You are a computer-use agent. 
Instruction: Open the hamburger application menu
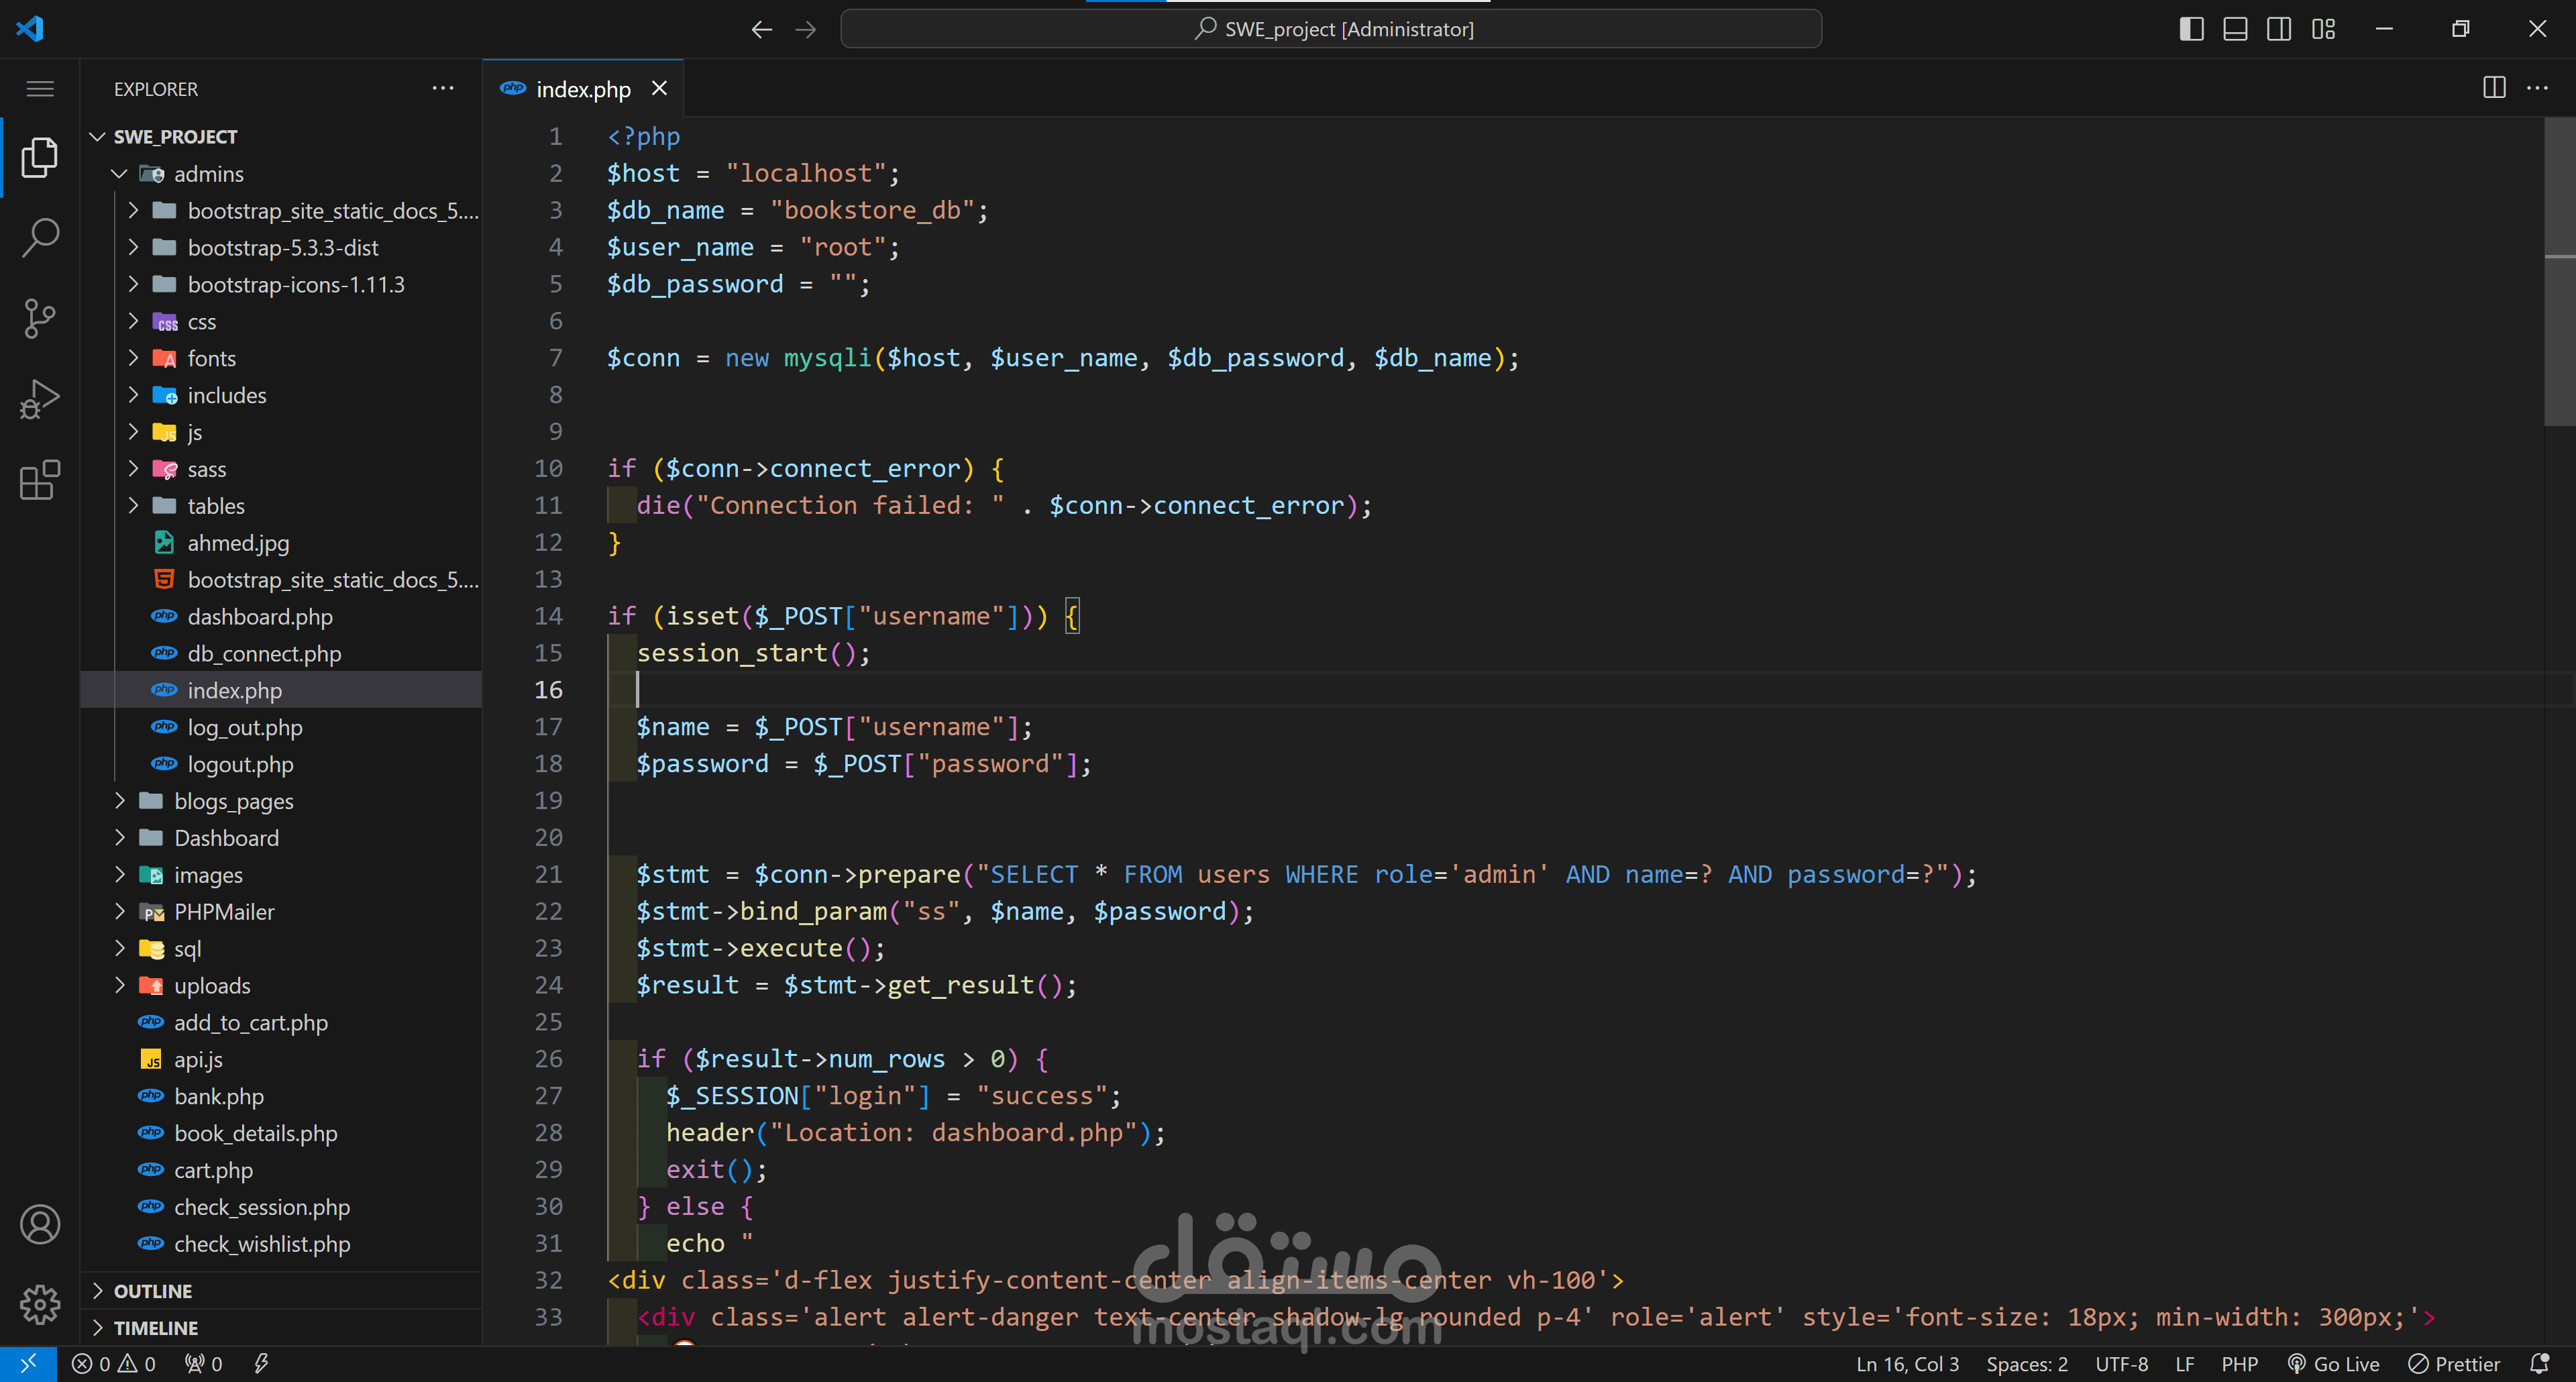point(40,89)
